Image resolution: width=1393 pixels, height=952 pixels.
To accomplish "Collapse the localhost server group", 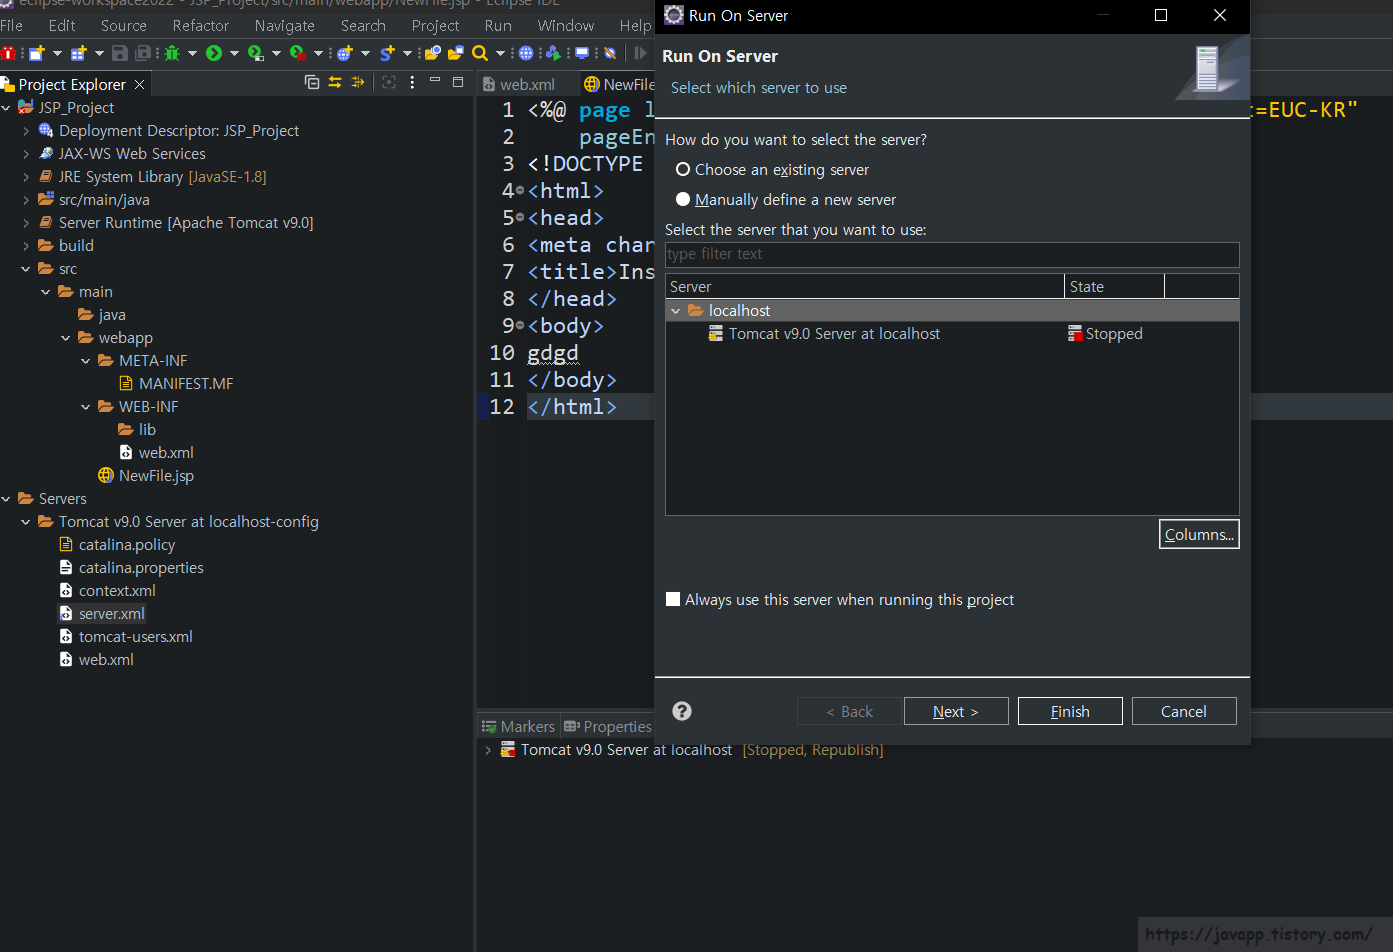I will [x=676, y=311].
